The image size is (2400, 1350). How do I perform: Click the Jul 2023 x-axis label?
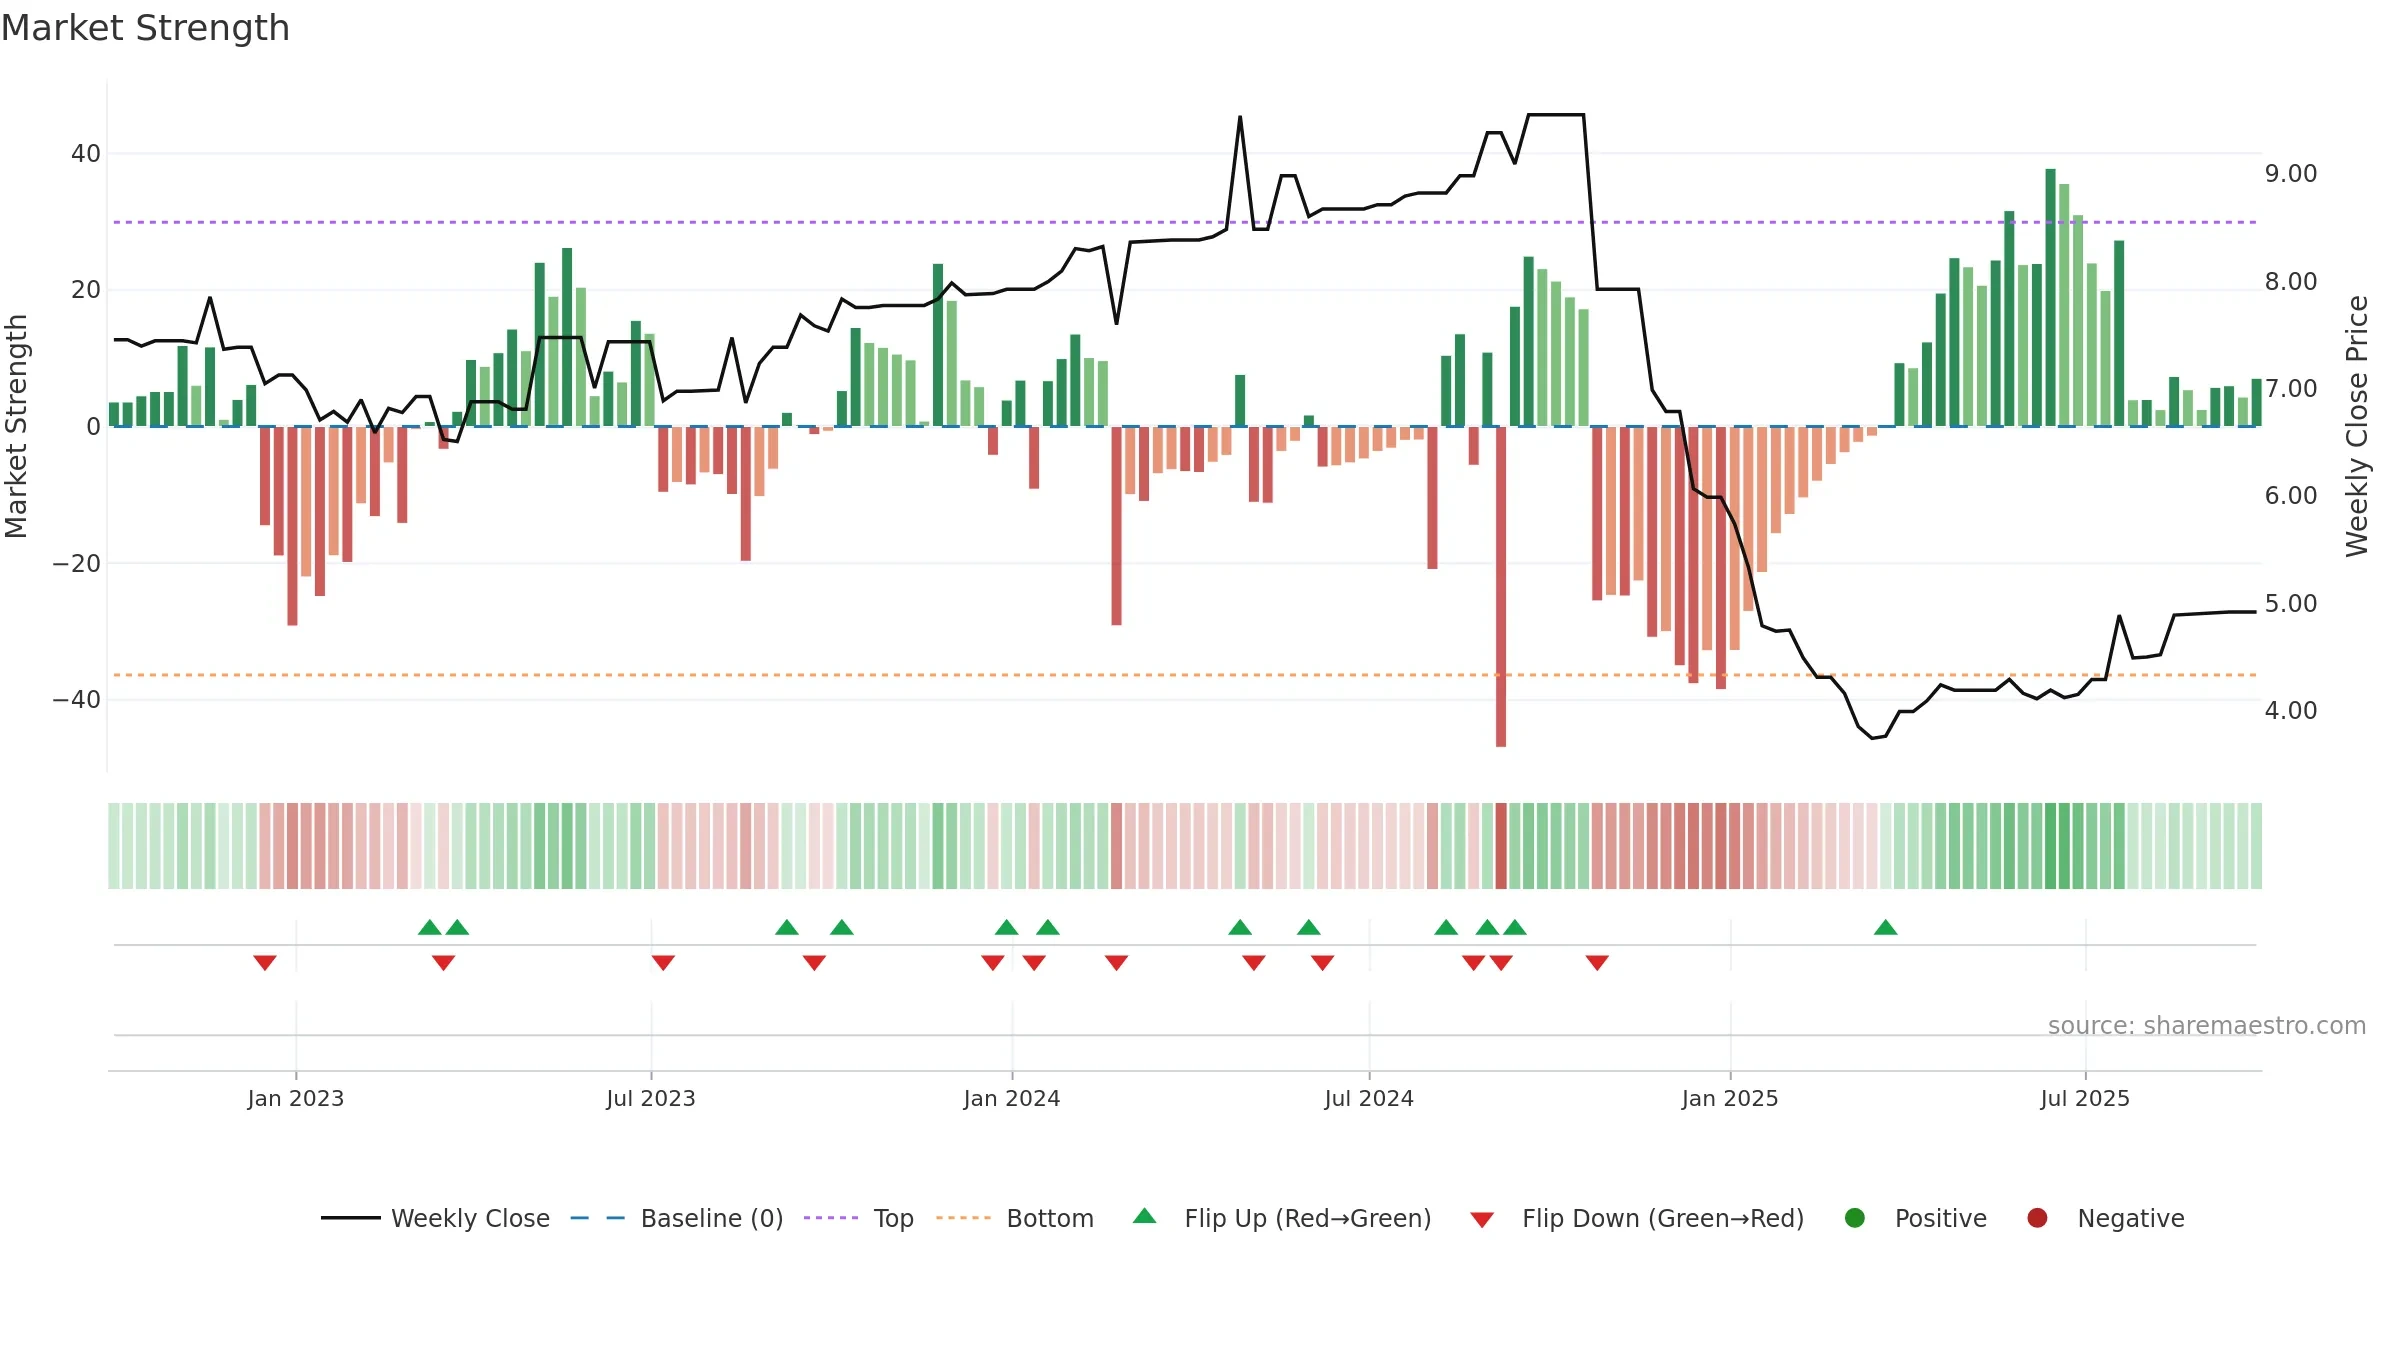[651, 1098]
